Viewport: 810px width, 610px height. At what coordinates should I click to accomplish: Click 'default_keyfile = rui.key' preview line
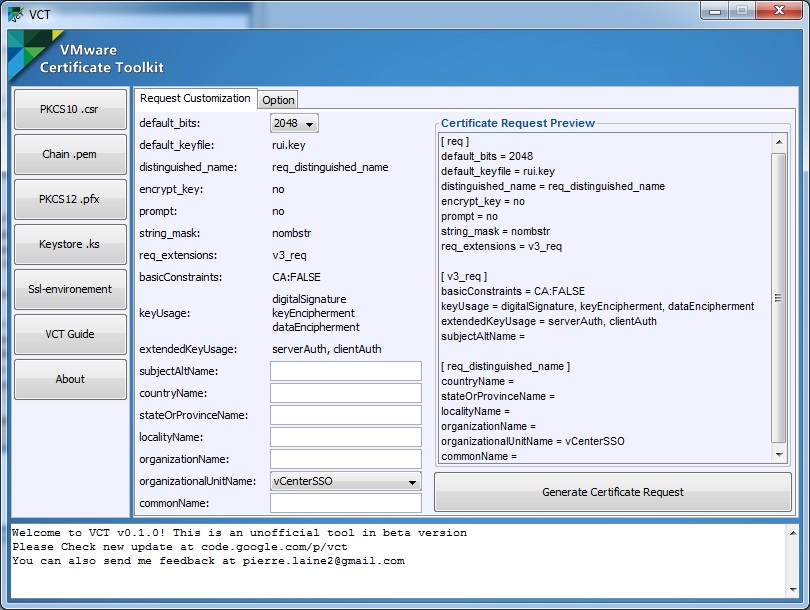coord(498,171)
